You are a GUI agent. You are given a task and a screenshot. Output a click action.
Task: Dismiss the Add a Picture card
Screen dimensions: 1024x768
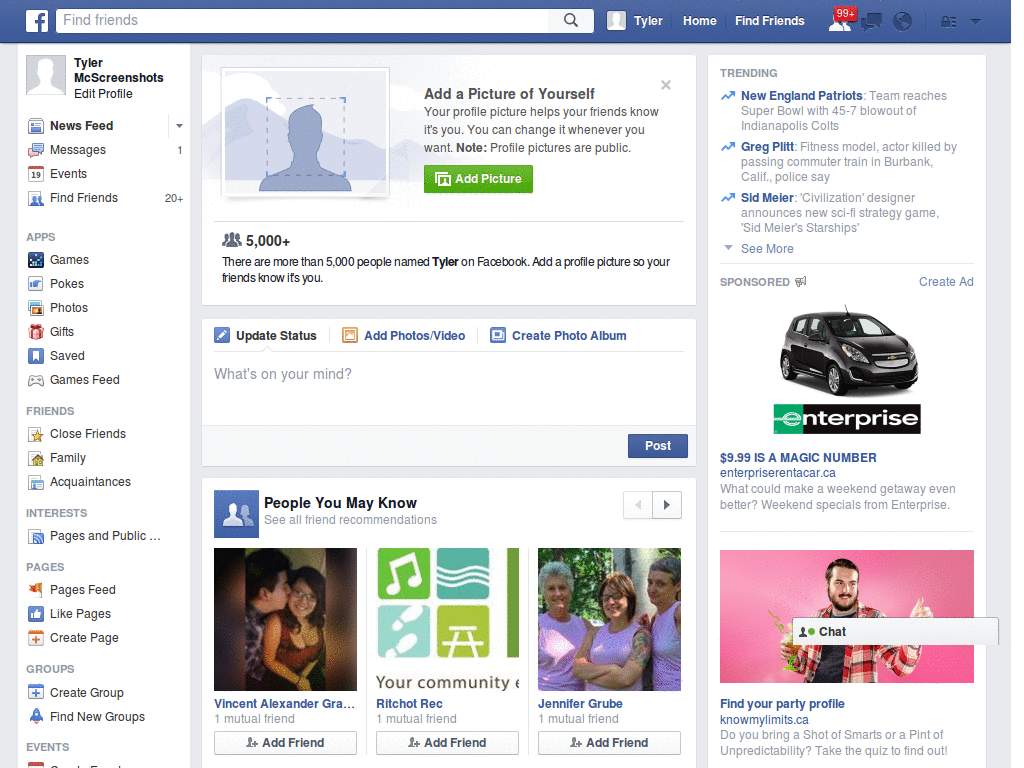(665, 85)
